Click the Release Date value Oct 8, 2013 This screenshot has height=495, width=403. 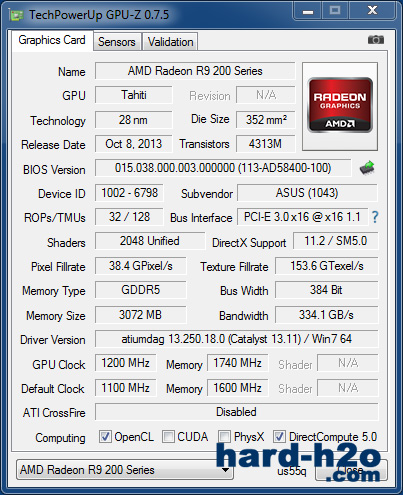(134, 144)
